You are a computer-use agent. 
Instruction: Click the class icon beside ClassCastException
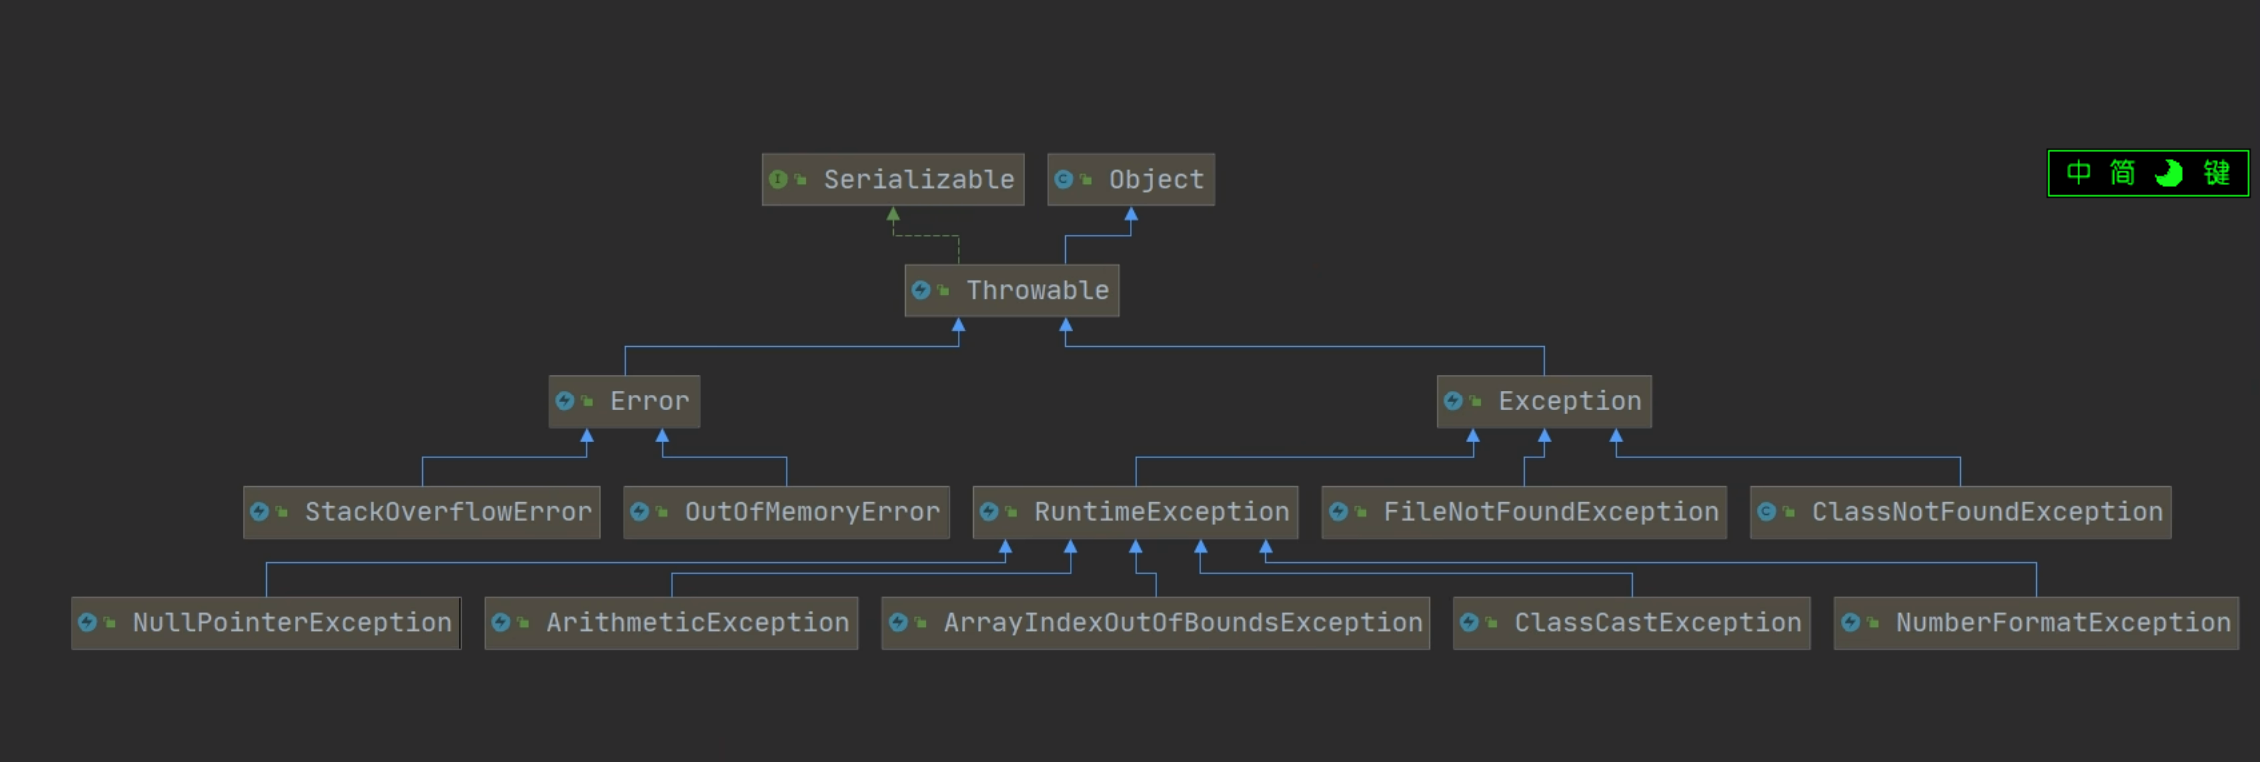[1469, 624]
